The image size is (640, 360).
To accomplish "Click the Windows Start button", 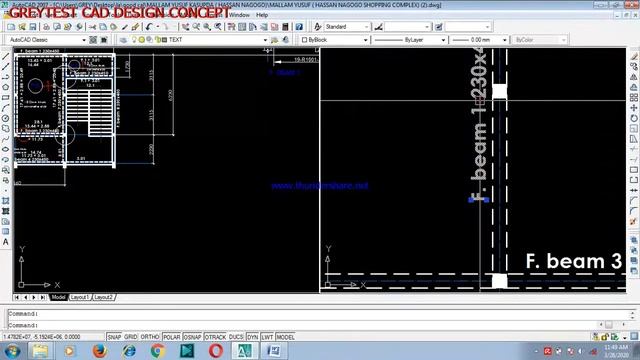I will pyautogui.click(x=12, y=351).
